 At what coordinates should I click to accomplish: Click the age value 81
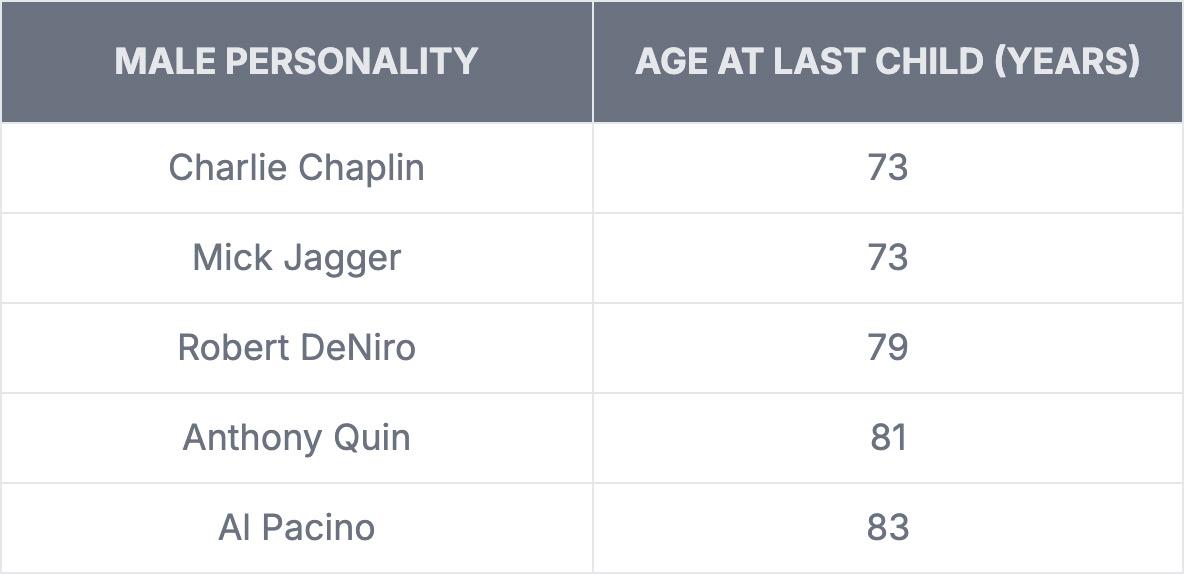point(887,437)
